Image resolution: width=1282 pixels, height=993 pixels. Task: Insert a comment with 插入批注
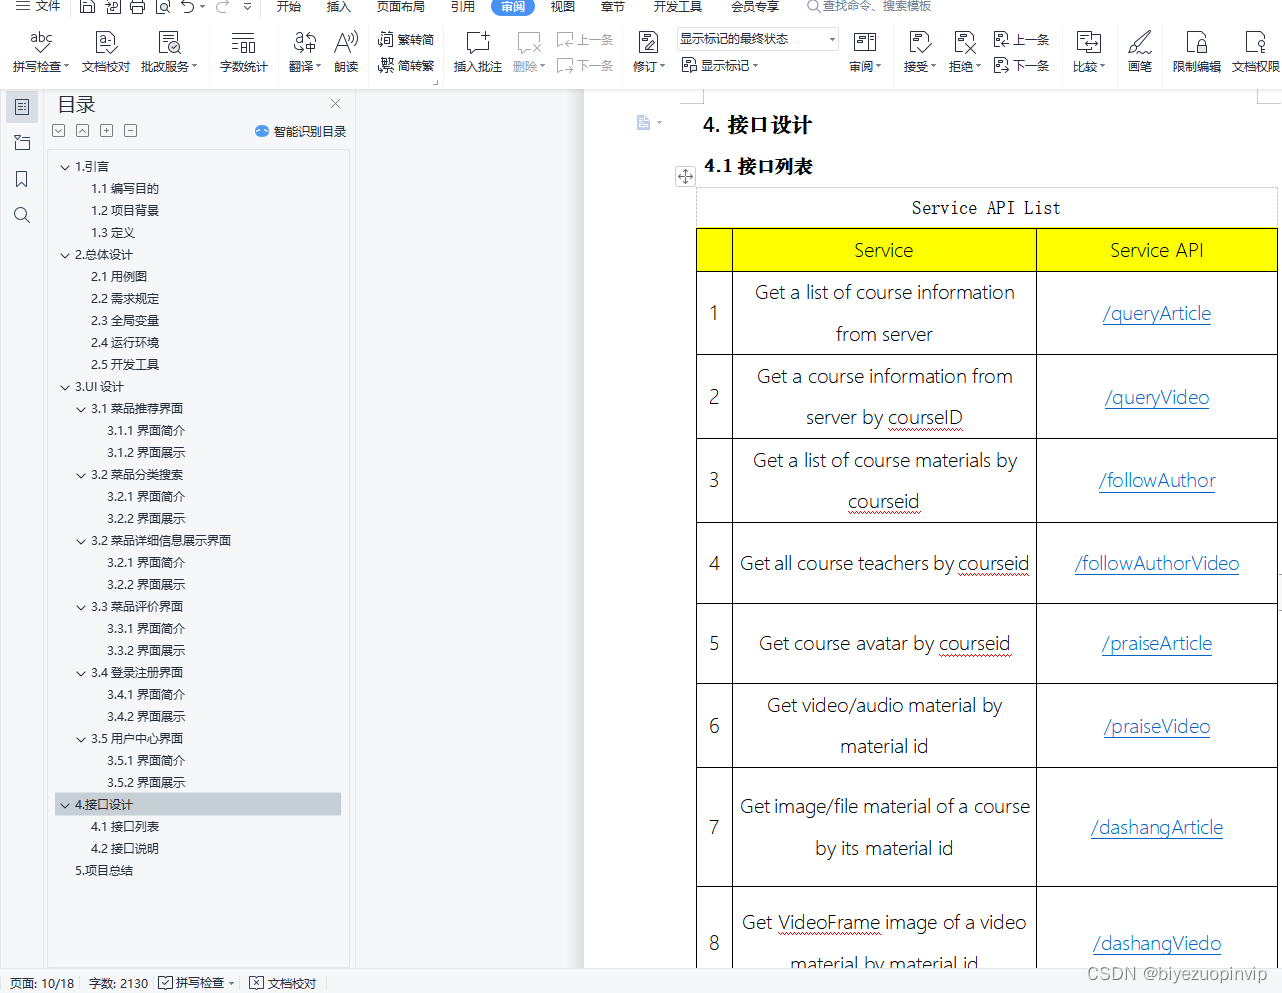[478, 52]
